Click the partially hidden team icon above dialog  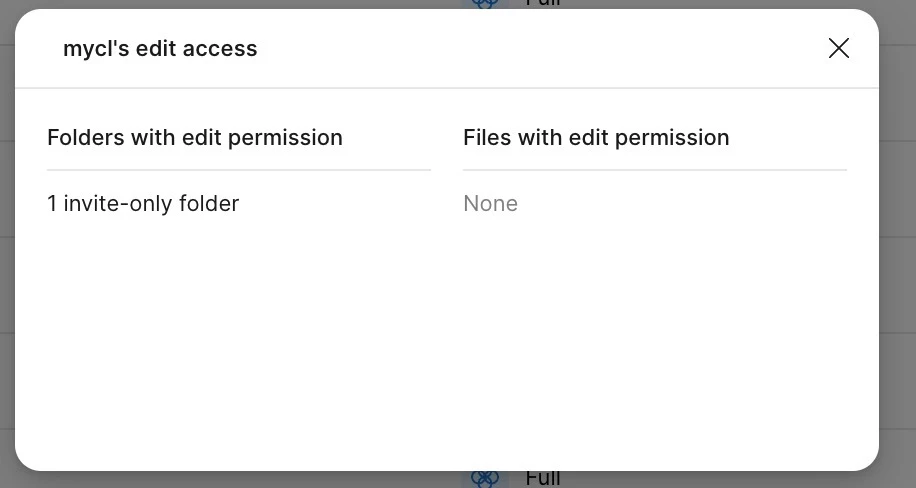pos(485,4)
